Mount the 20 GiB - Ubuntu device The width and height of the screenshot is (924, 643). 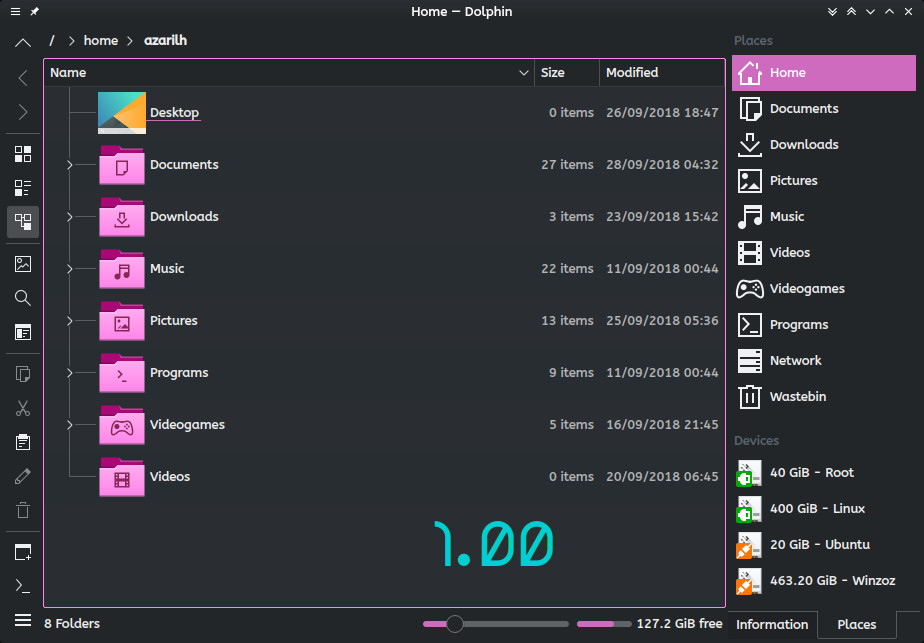[x=824, y=545]
